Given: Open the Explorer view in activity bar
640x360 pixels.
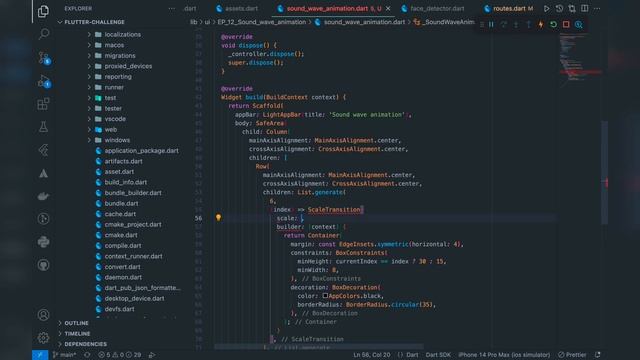Looking at the screenshot, I should [43, 11].
